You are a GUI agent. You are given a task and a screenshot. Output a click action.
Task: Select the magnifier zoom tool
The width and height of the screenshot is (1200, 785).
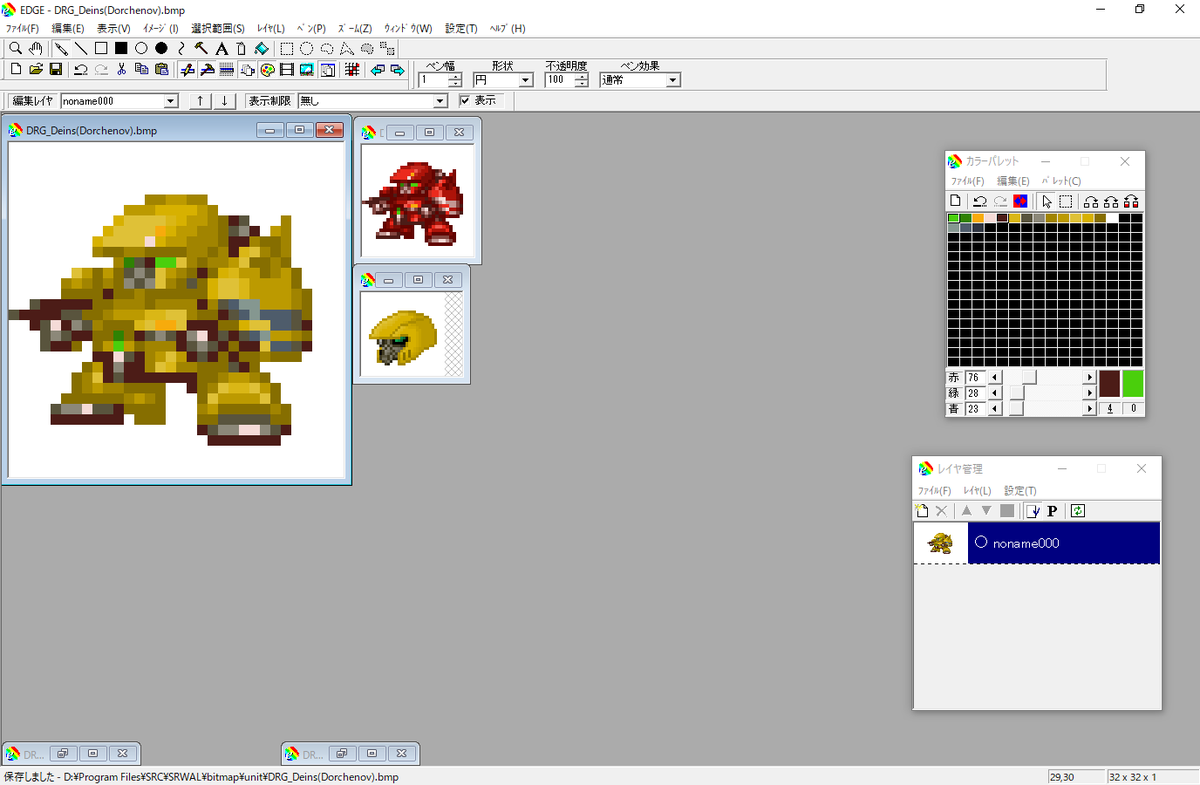click(x=15, y=48)
